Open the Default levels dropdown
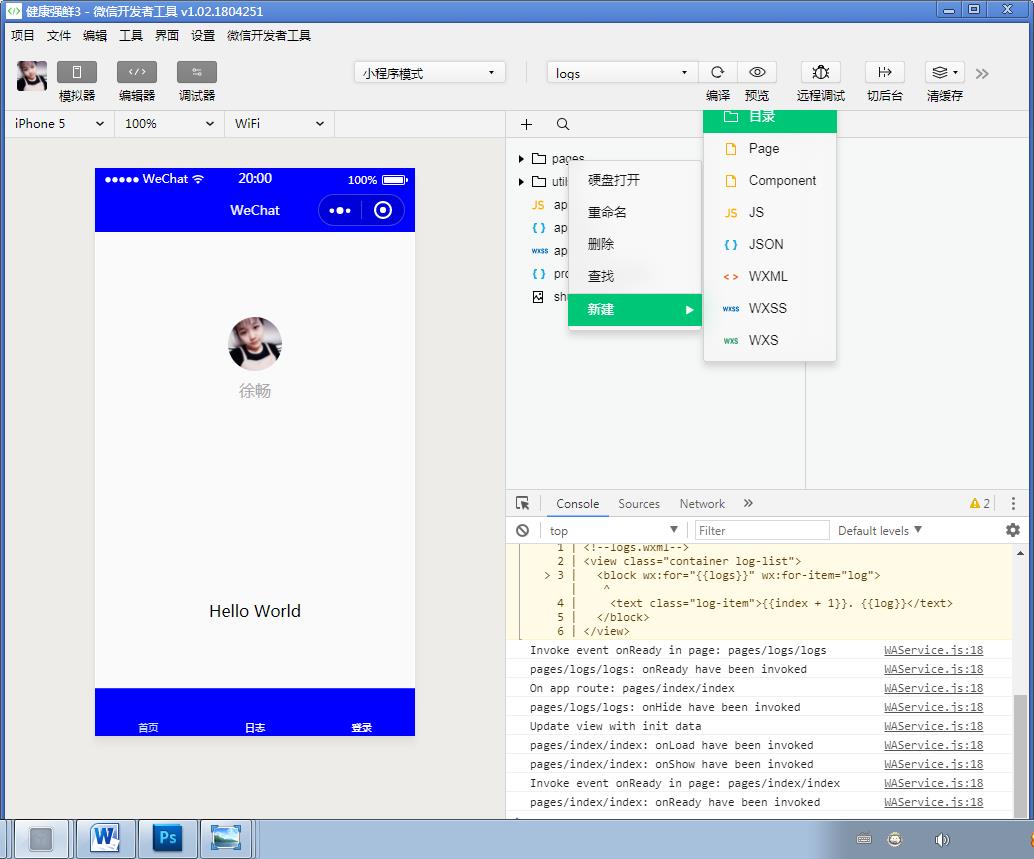The width and height of the screenshot is (1034, 859). (880, 530)
